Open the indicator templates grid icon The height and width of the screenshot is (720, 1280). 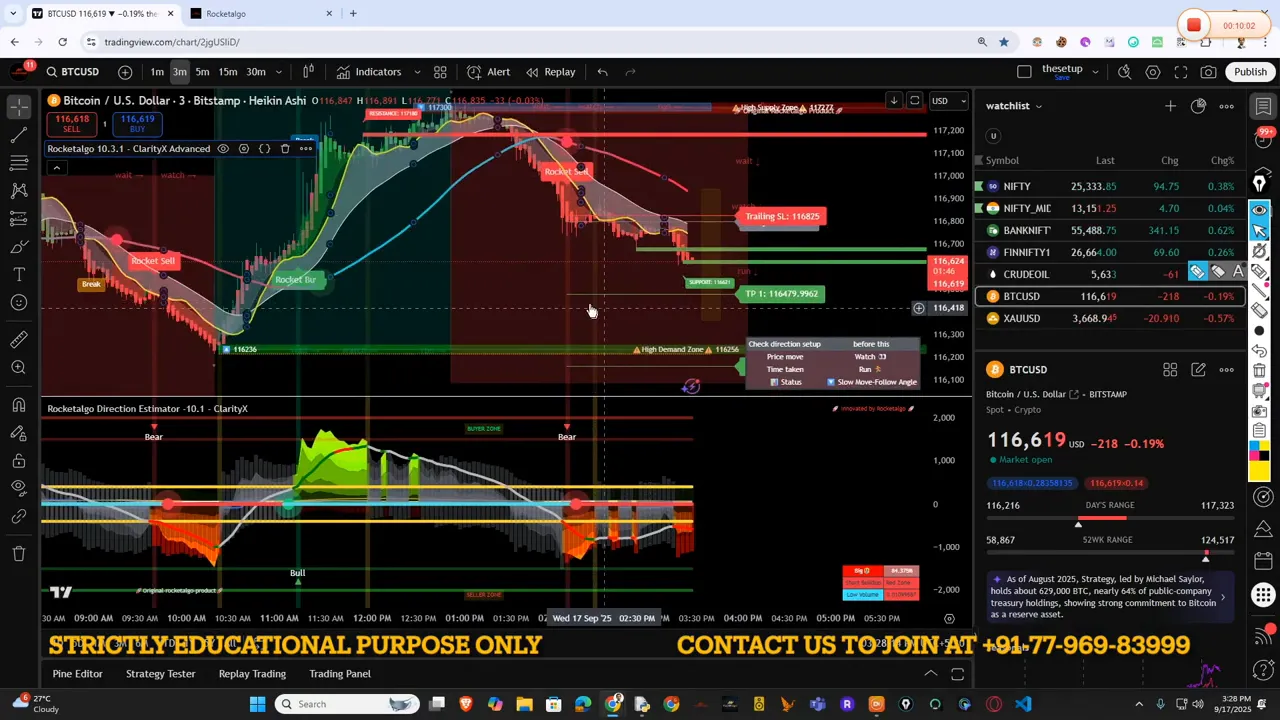coord(440,72)
